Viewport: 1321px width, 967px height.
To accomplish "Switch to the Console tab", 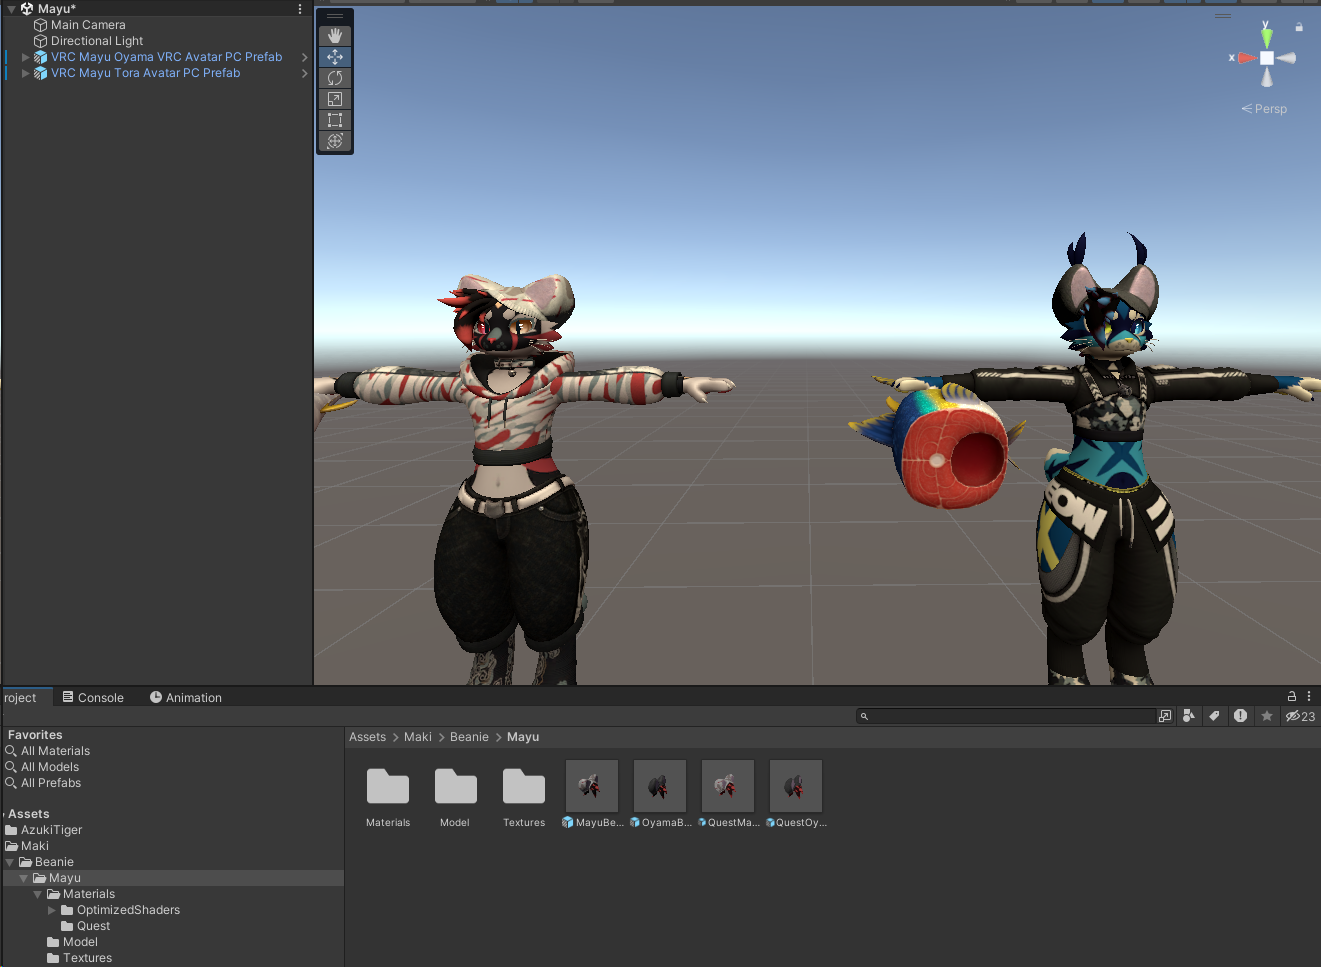I will click(93, 698).
